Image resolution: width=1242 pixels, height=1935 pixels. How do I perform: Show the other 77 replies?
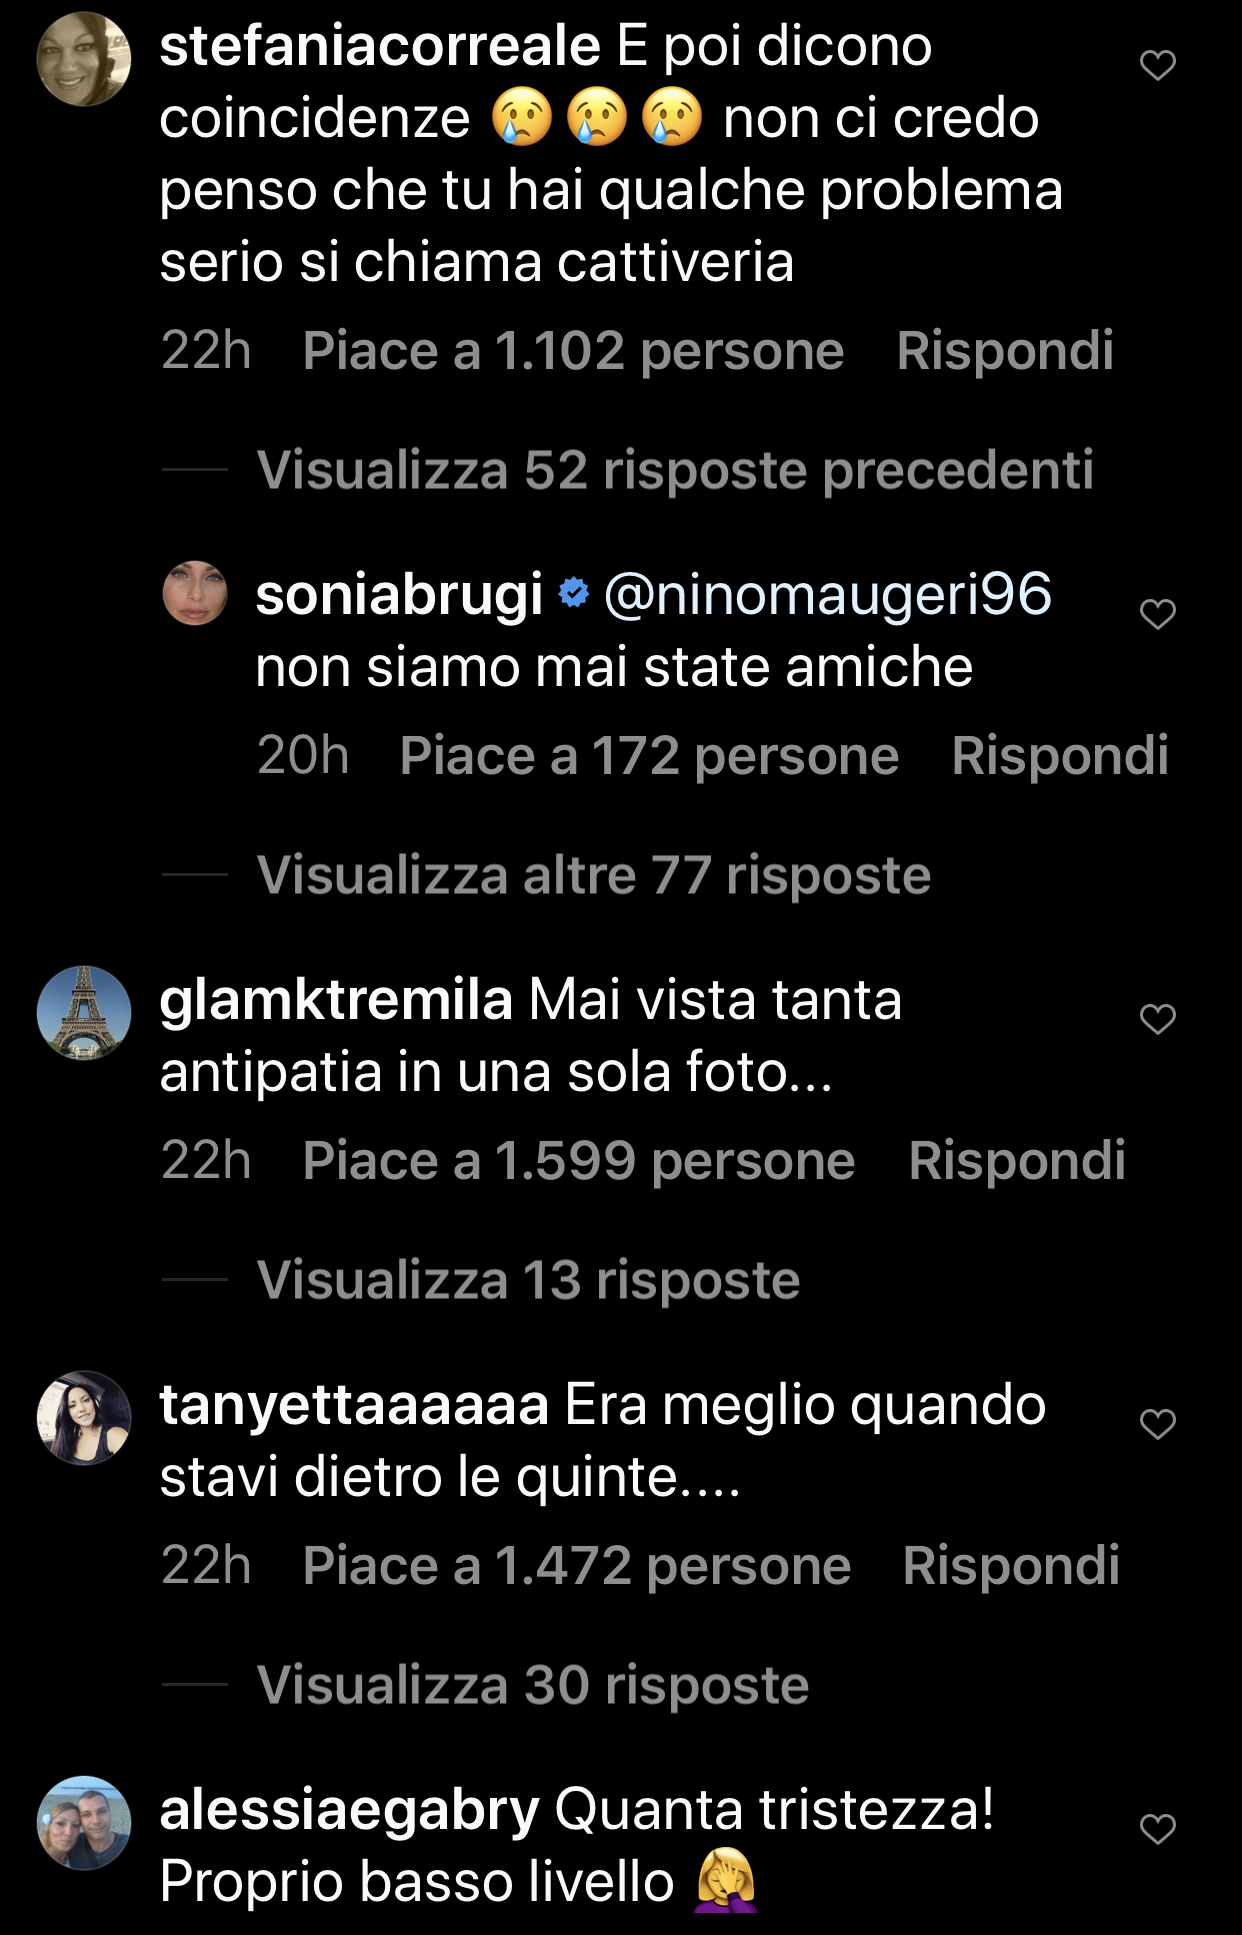click(593, 875)
